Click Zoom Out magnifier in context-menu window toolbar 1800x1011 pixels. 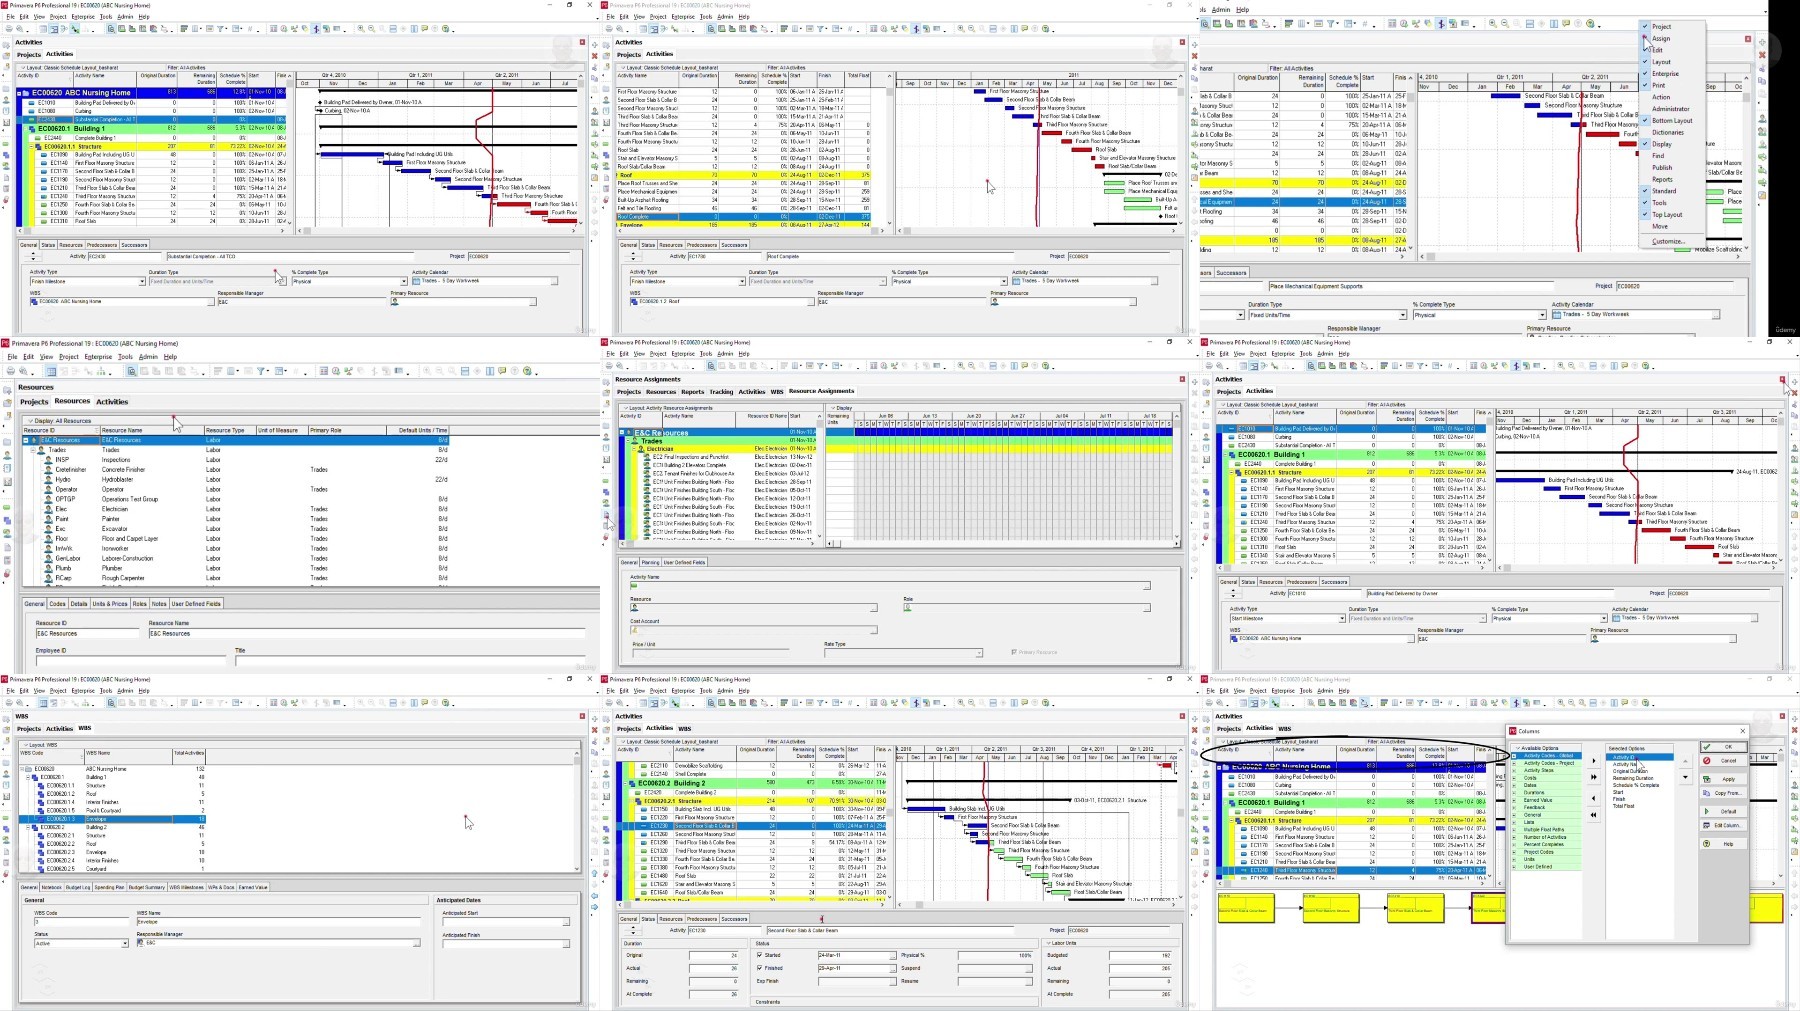pyautogui.click(x=1505, y=23)
